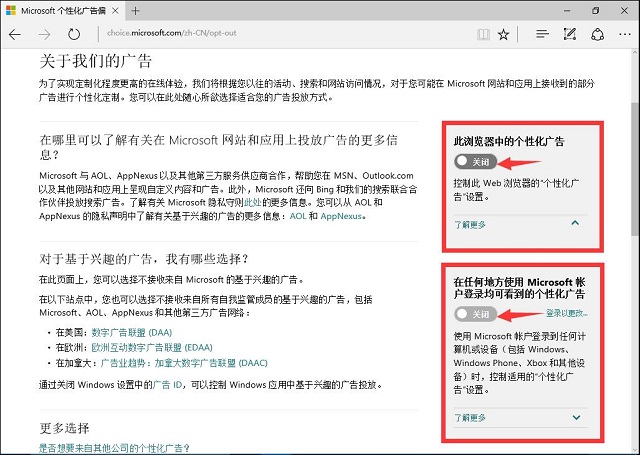The height and width of the screenshot is (455, 640).
Task: Open 数字广告联盟 (DAA) link
Action: pyautogui.click(x=132, y=333)
